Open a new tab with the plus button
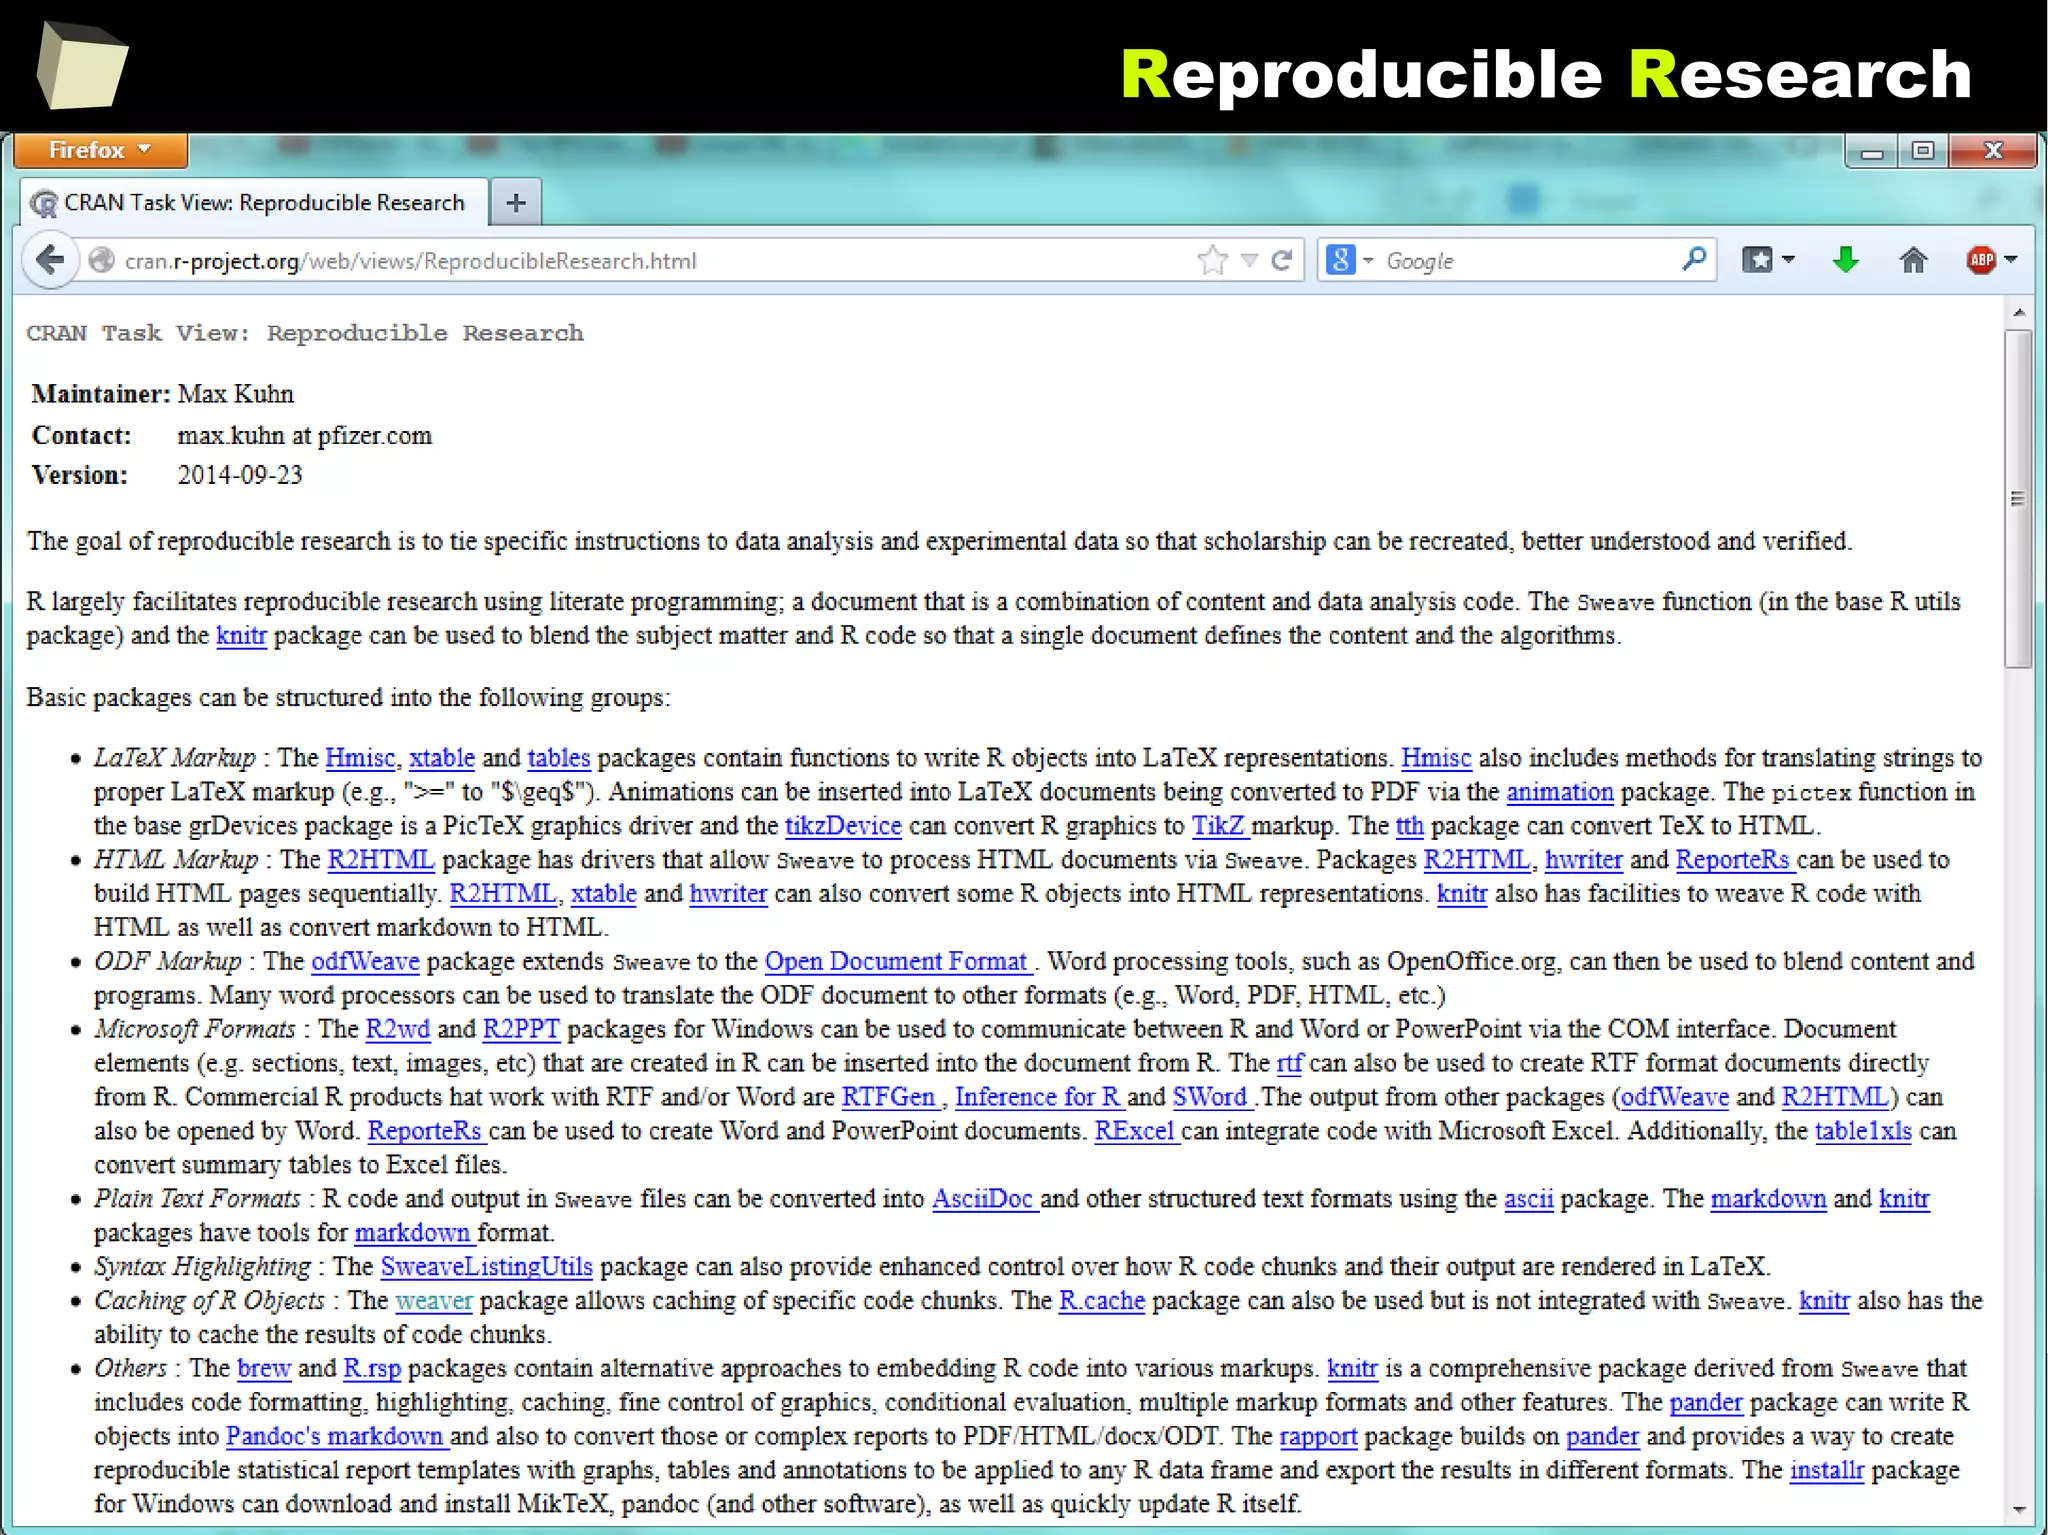 [x=516, y=203]
